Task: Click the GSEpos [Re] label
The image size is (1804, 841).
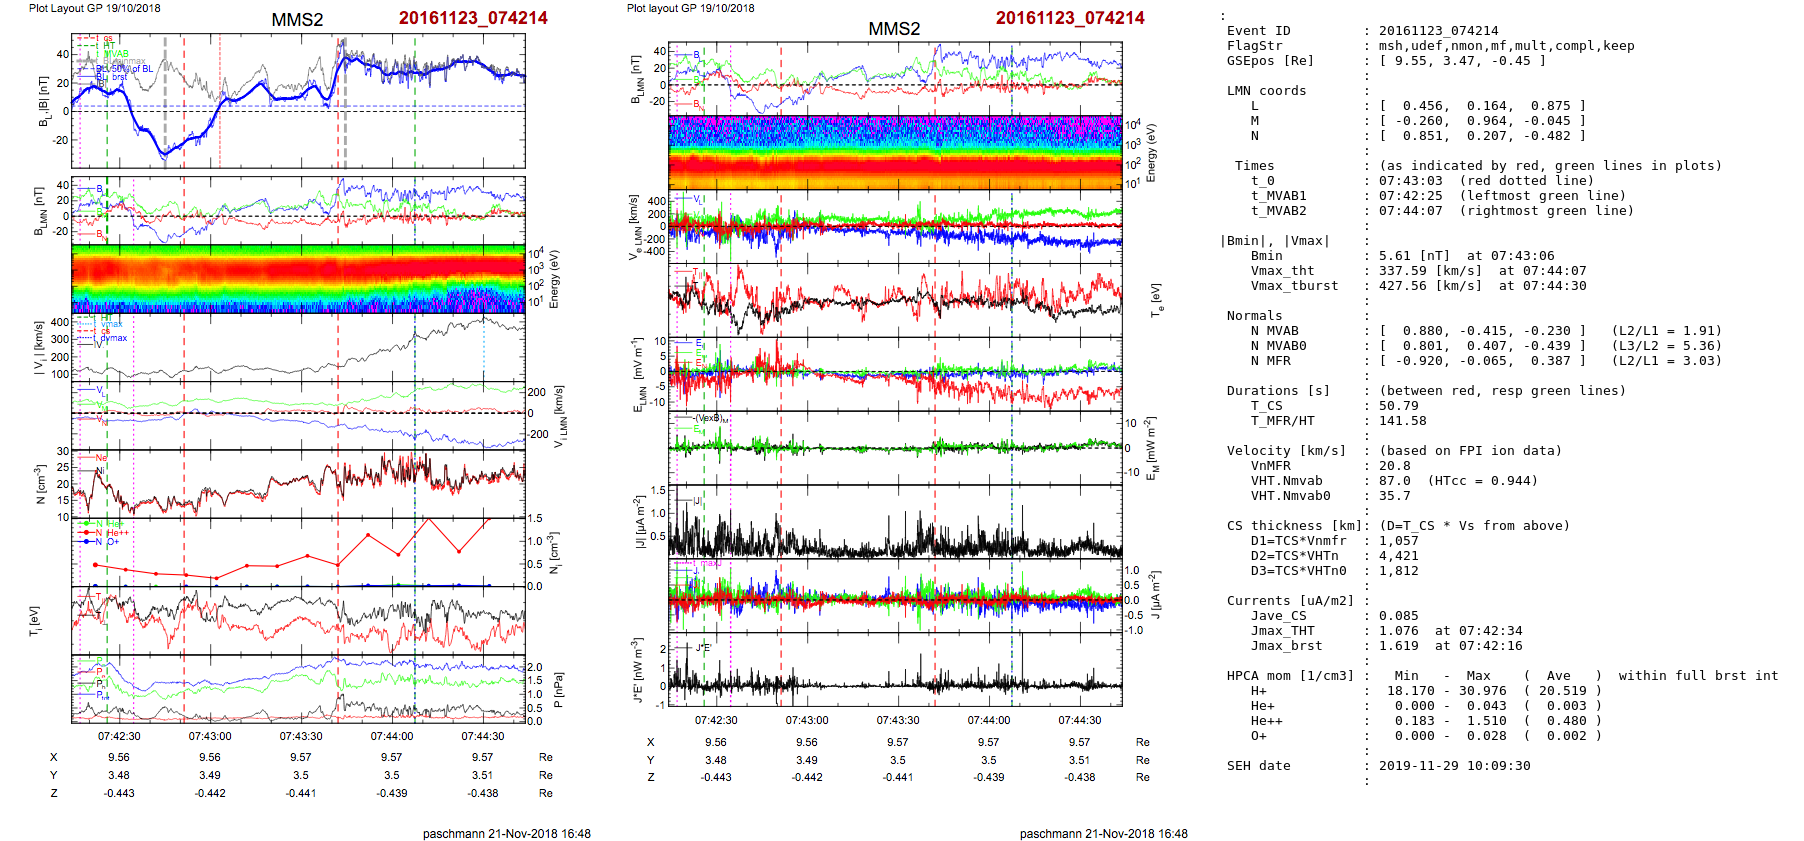Action: (1270, 61)
